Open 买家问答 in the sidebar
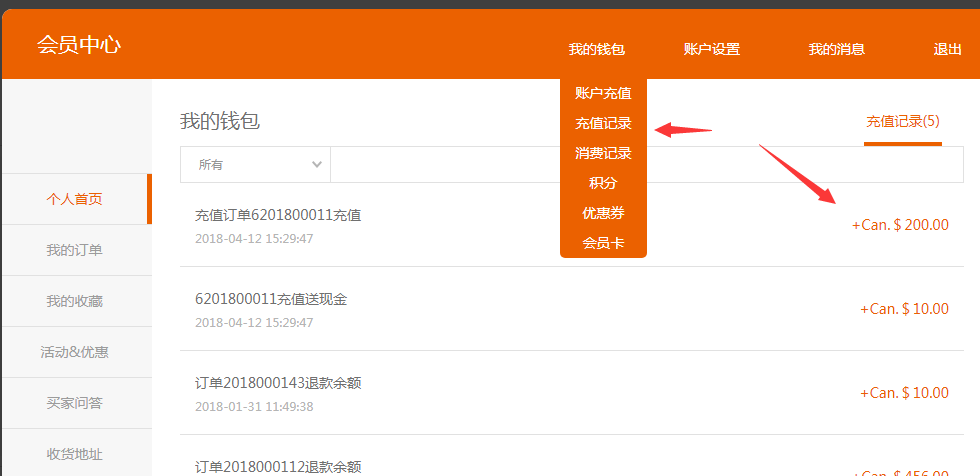Screen dimensions: 980x476 point(75,403)
